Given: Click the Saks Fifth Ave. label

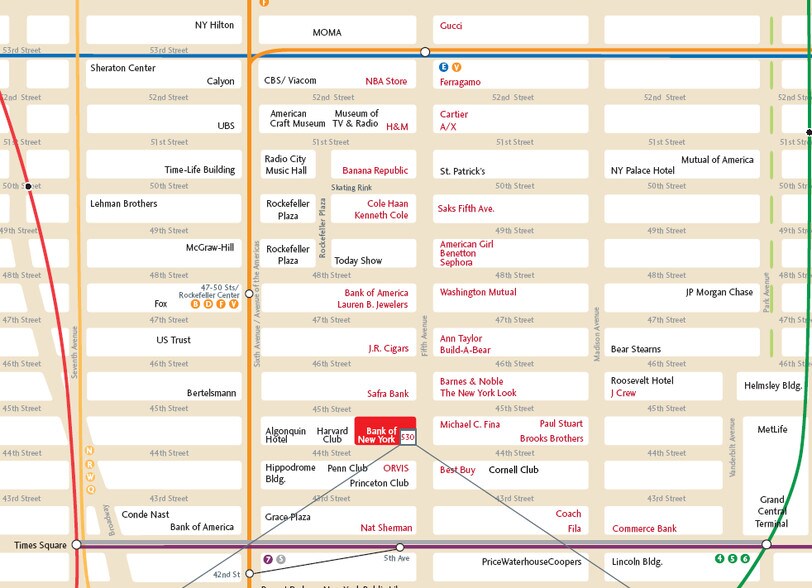Looking at the screenshot, I should pyautogui.click(x=466, y=208).
